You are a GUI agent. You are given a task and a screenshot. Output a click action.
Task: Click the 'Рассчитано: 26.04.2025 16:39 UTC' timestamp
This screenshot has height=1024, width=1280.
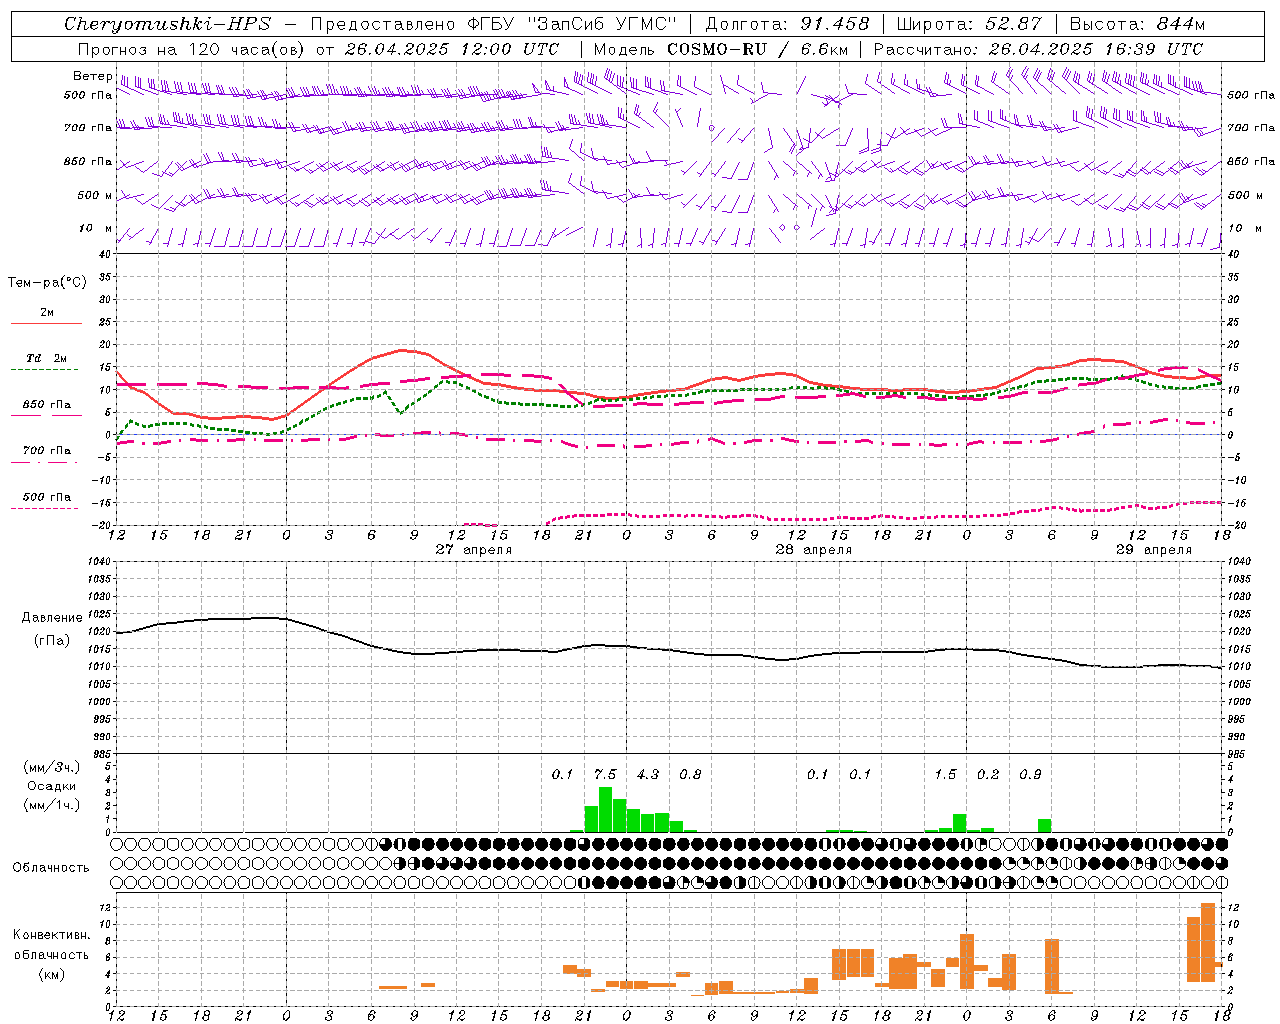coord(1038,49)
